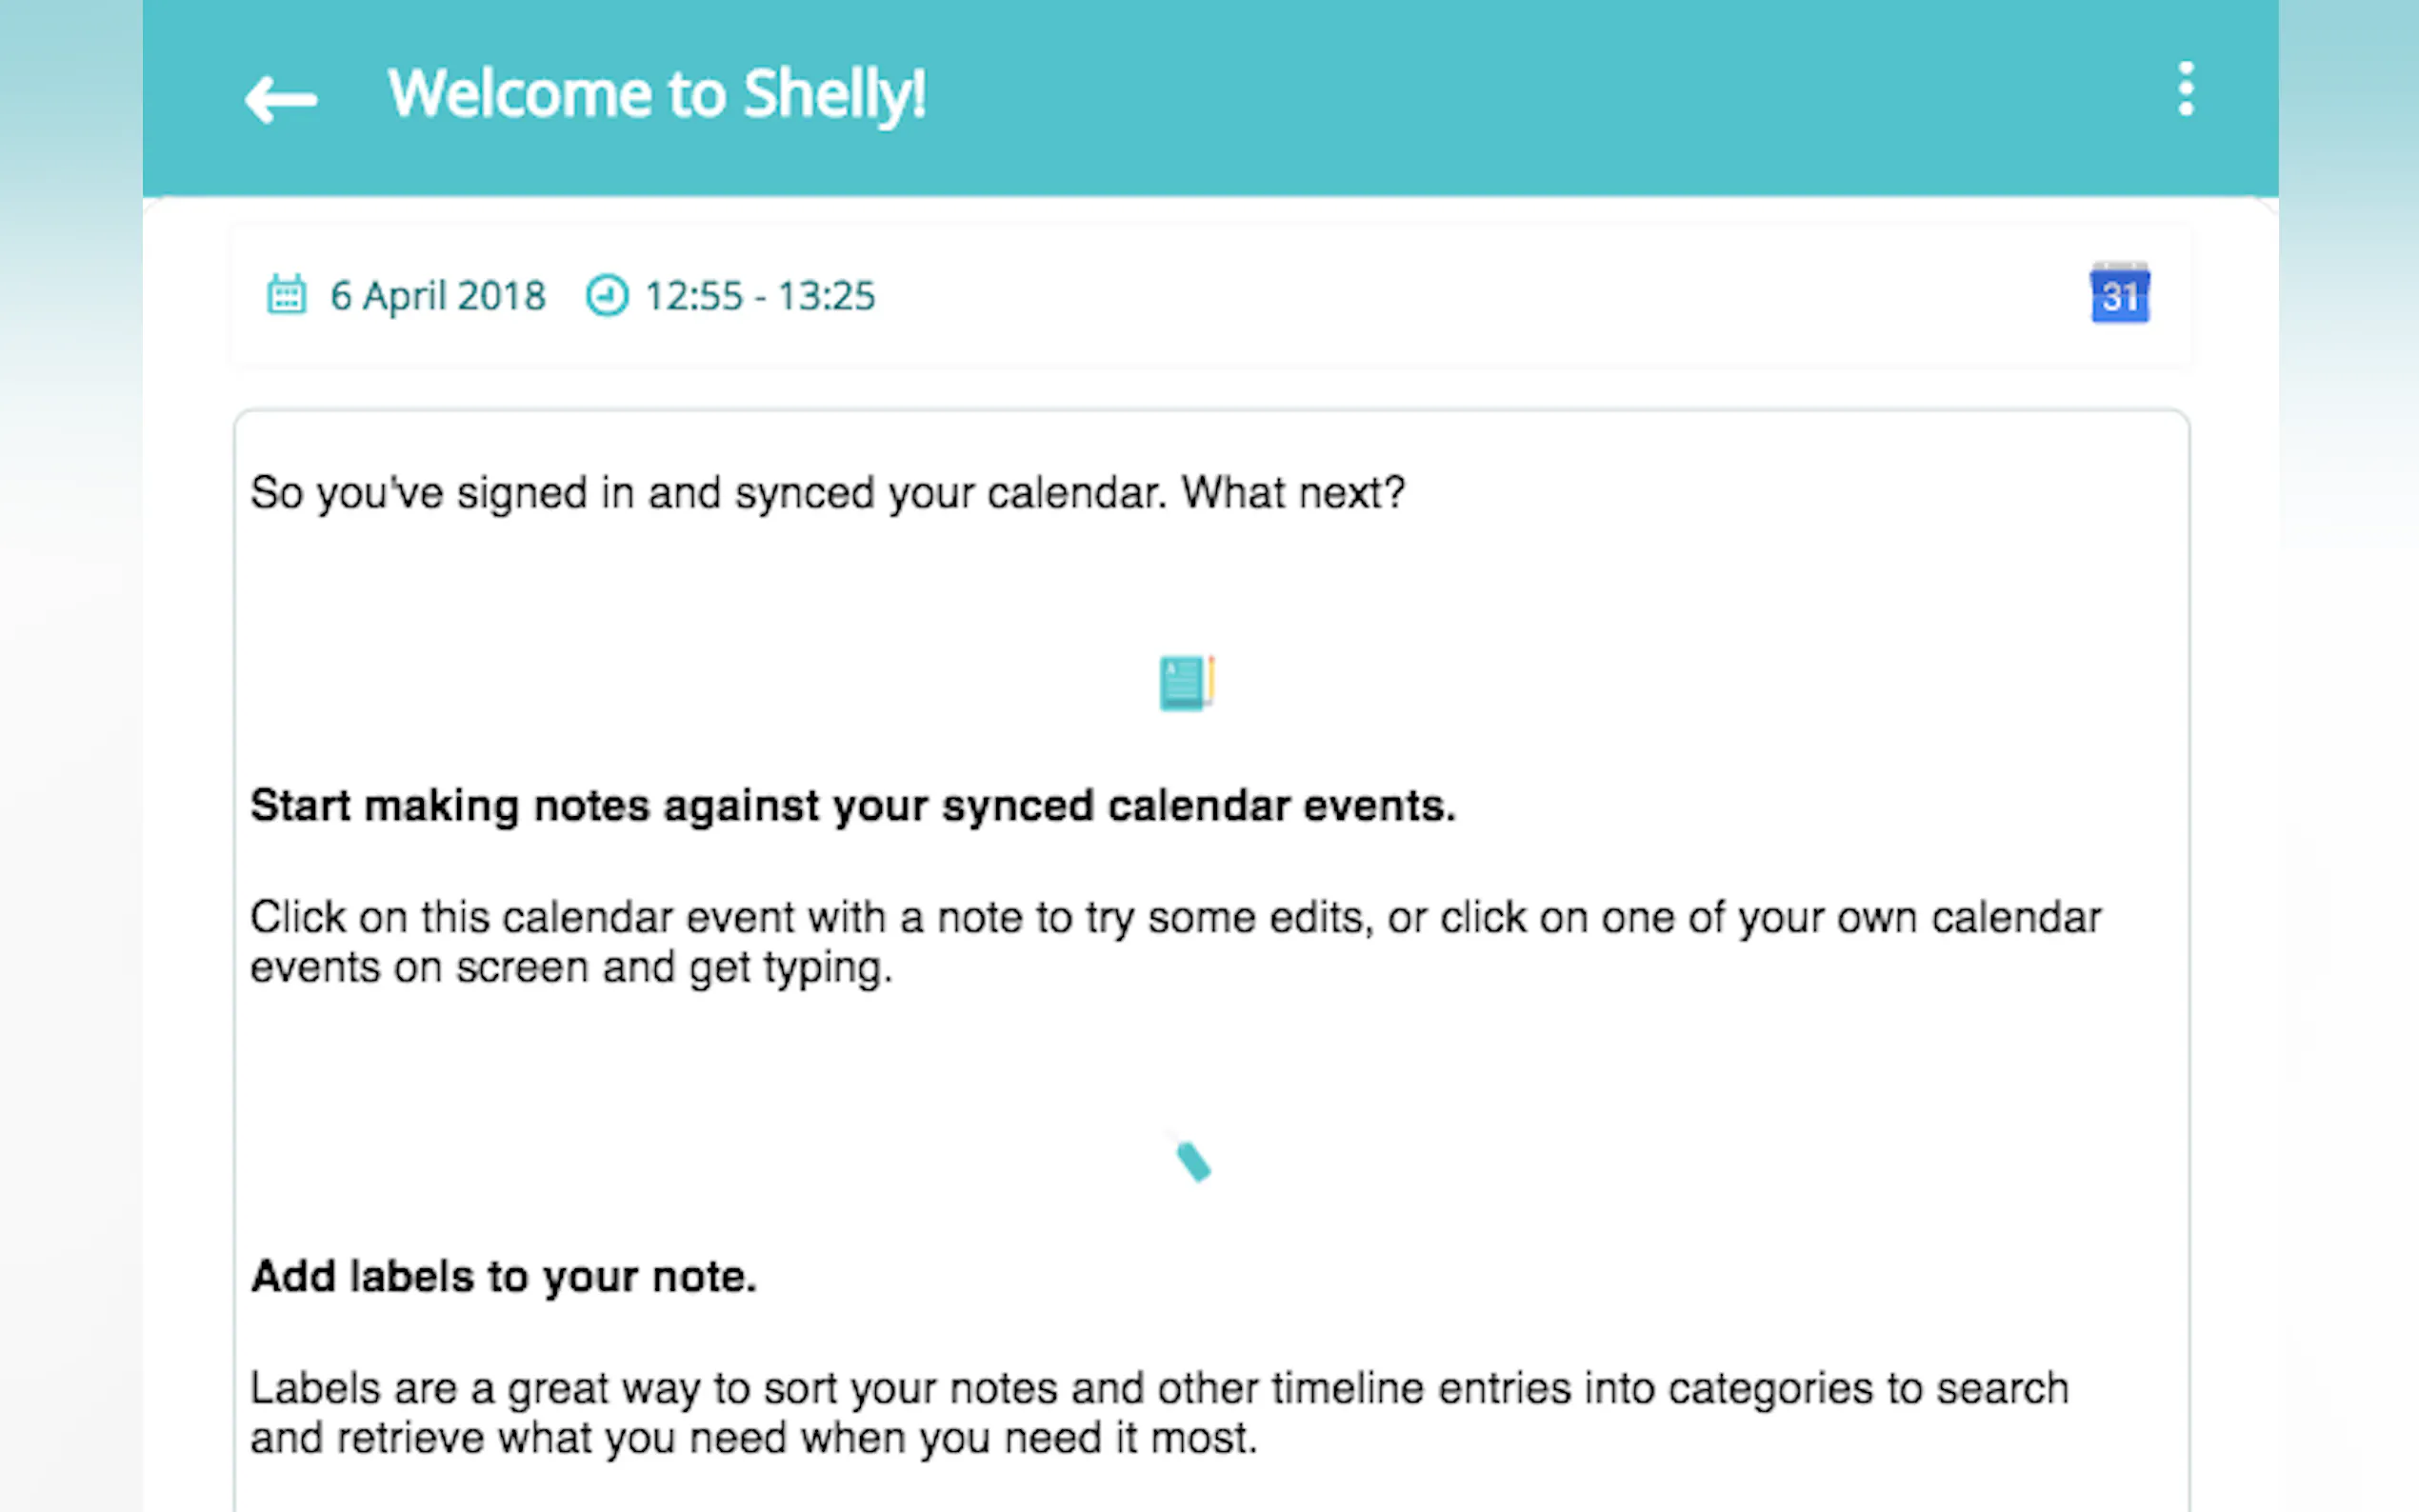Click the back arrow in header
The width and height of the screenshot is (2419, 1512).
coord(281,98)
